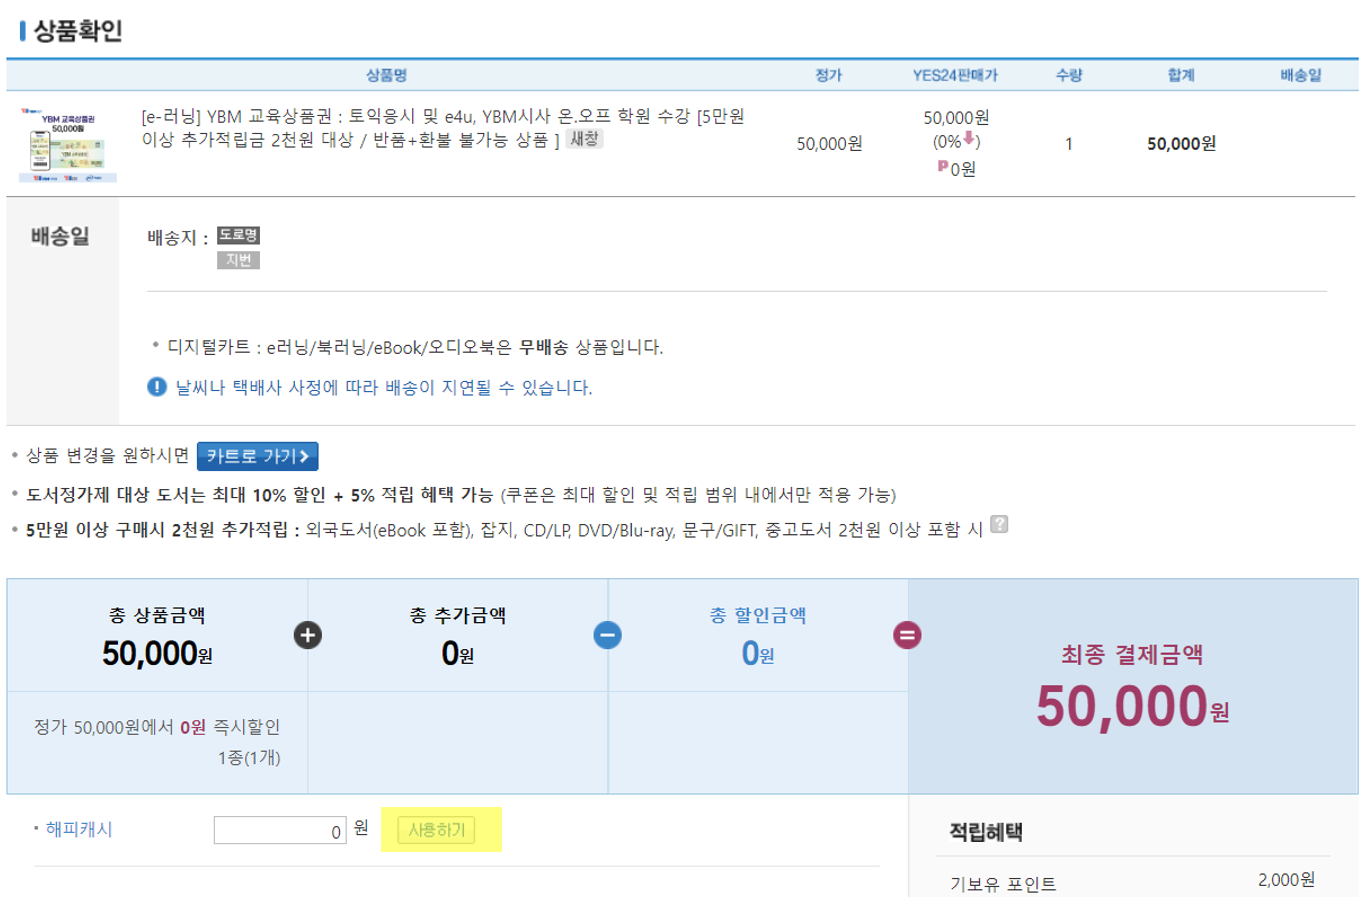Click the 기보유 포인트 row label
Viewport: 1360px width, 897px height.
(x=1003, y=884)
